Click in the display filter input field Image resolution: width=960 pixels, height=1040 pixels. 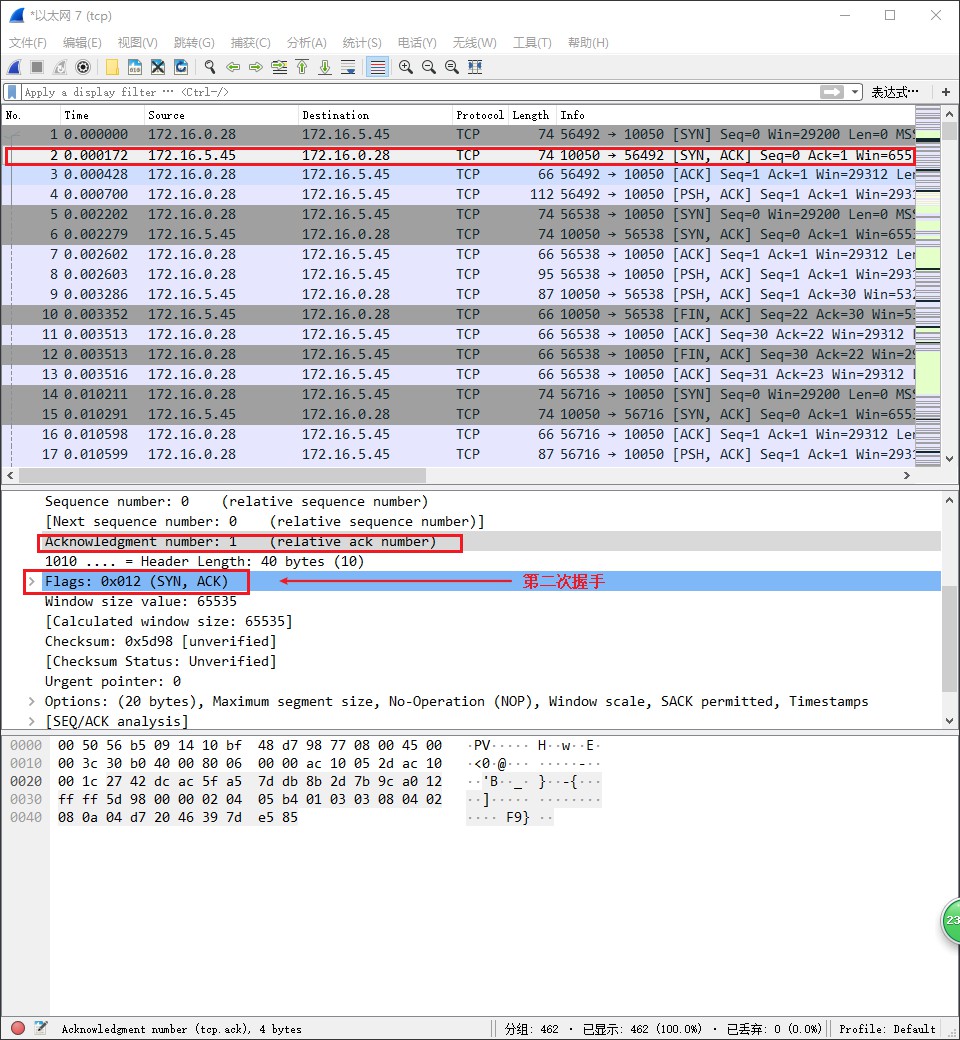[x=418, y=92]
